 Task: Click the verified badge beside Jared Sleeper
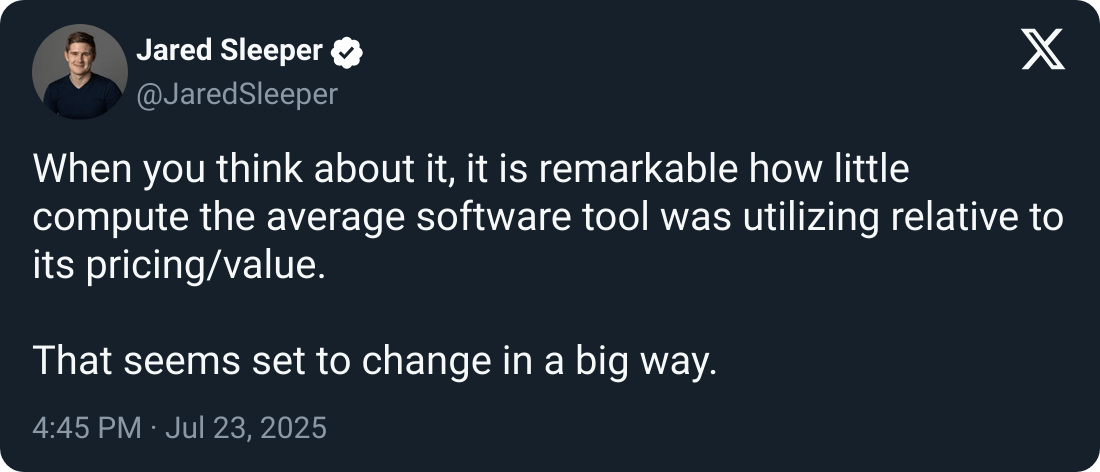pyautogui.click(x=347, y=53)
